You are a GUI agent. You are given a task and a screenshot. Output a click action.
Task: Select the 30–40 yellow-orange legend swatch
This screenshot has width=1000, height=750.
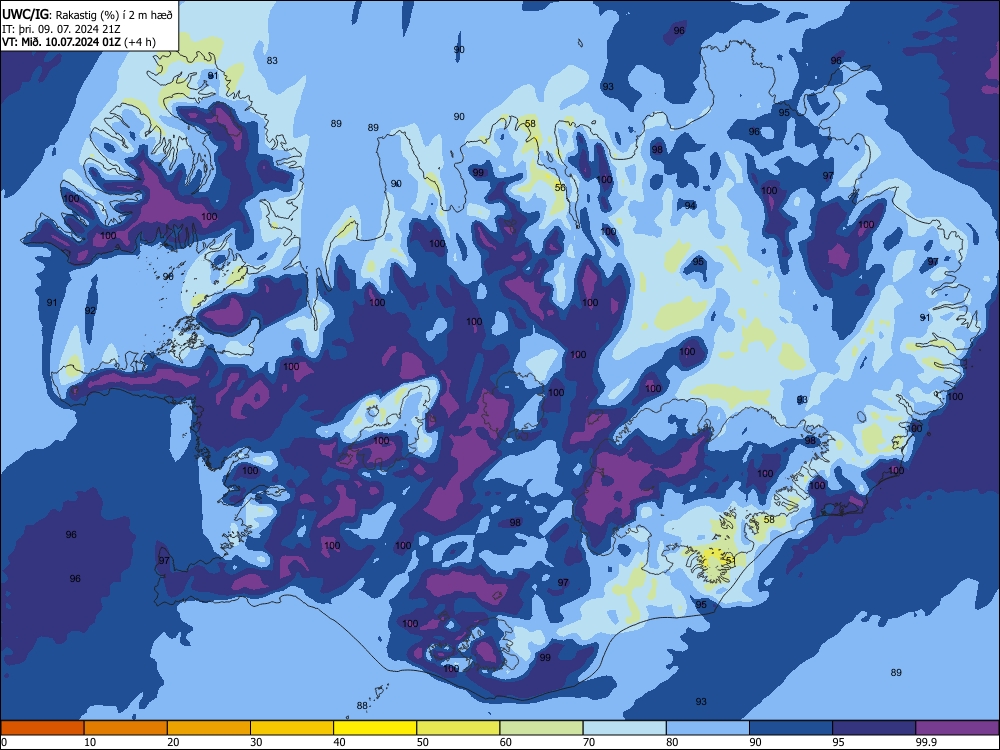pyautogui.click(x=292, y=728)
